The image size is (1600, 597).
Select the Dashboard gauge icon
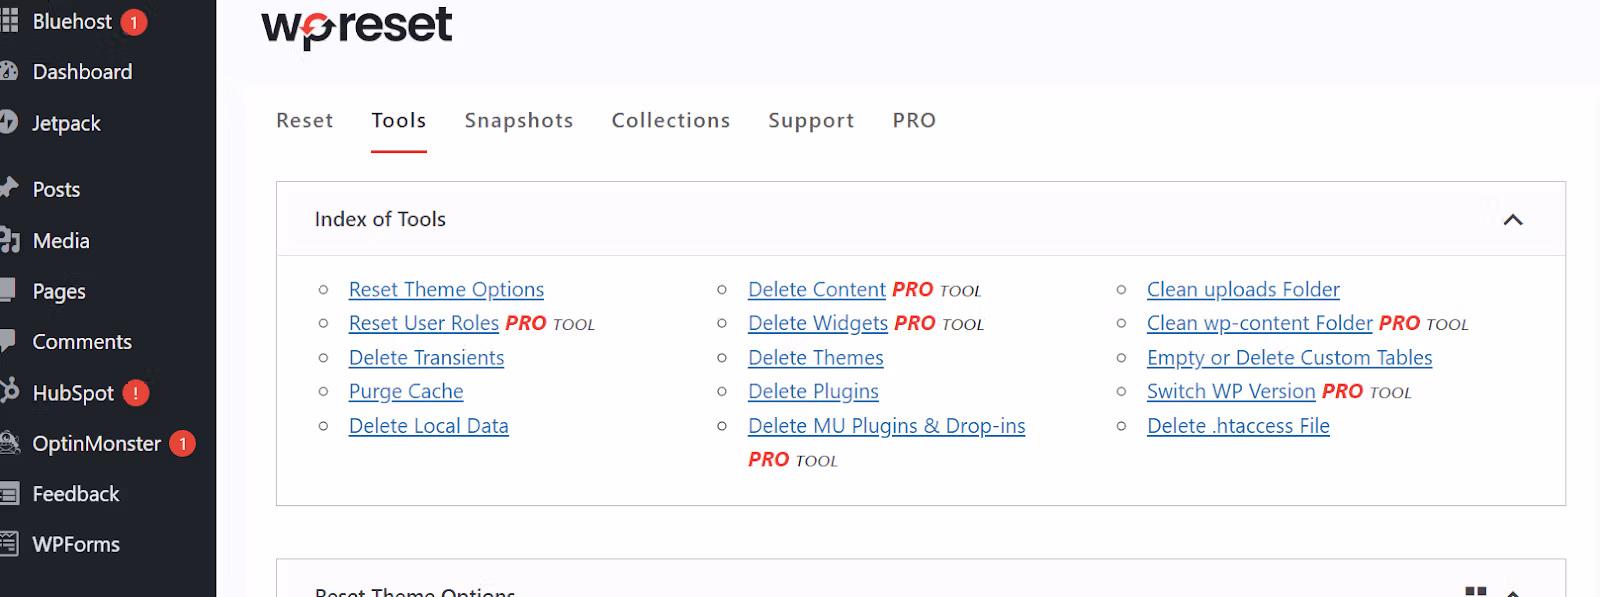pyautogui.click(x=10, y=71)
